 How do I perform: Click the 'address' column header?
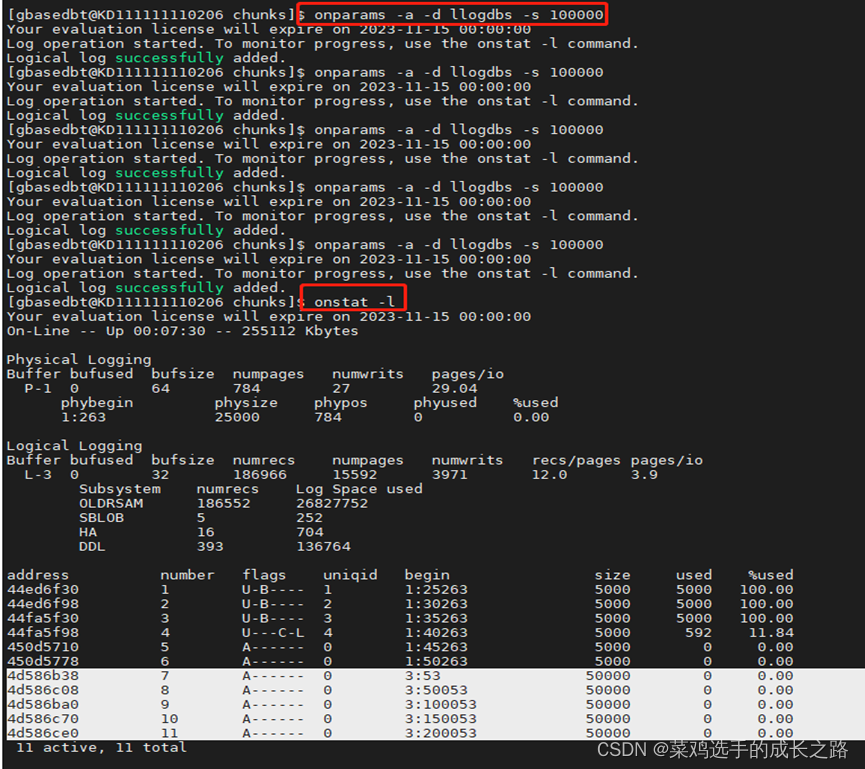click(38, 575)
